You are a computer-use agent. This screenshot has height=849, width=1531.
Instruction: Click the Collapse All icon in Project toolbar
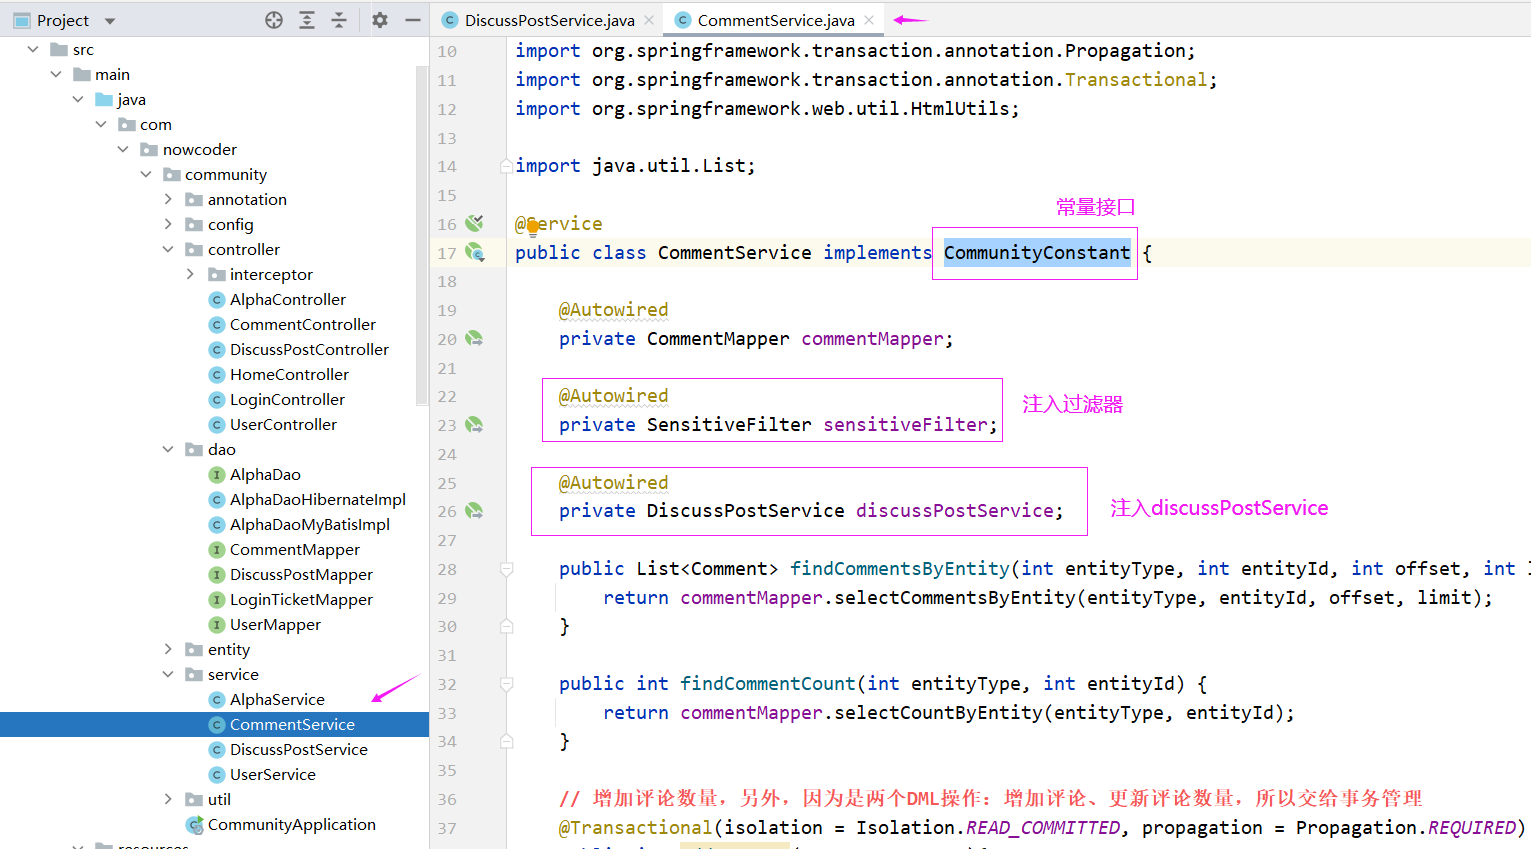(339, 20)
